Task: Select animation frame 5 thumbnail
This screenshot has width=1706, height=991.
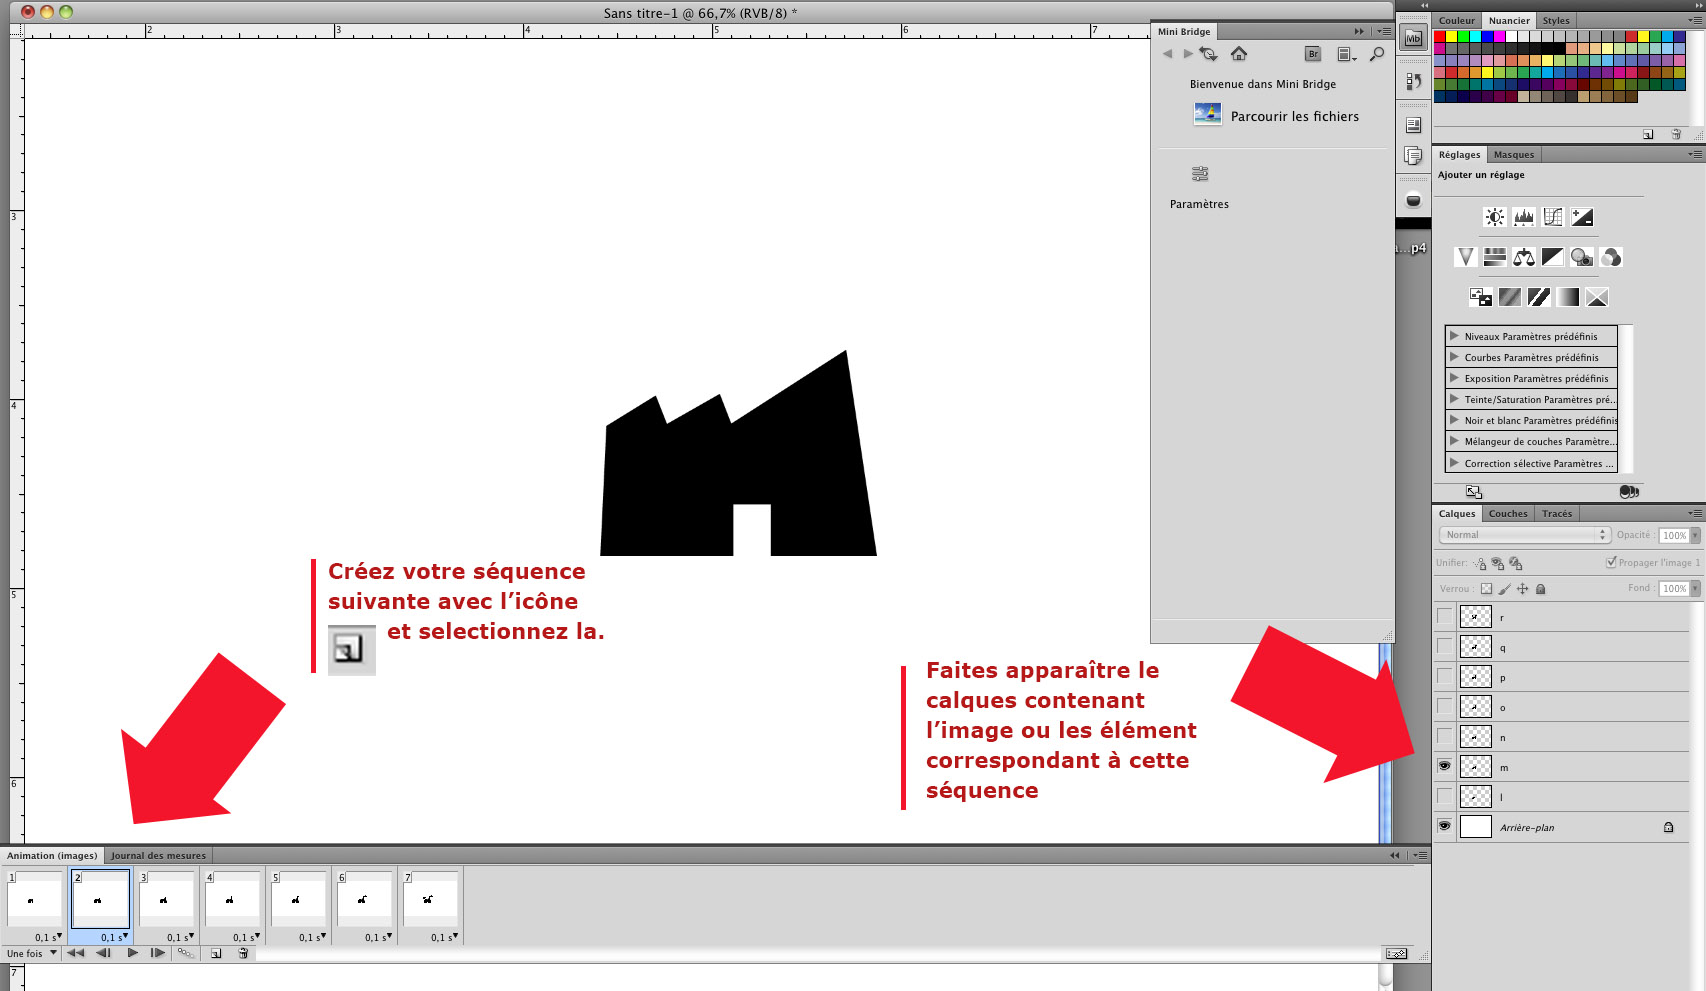Action: (x=298, y=898)
